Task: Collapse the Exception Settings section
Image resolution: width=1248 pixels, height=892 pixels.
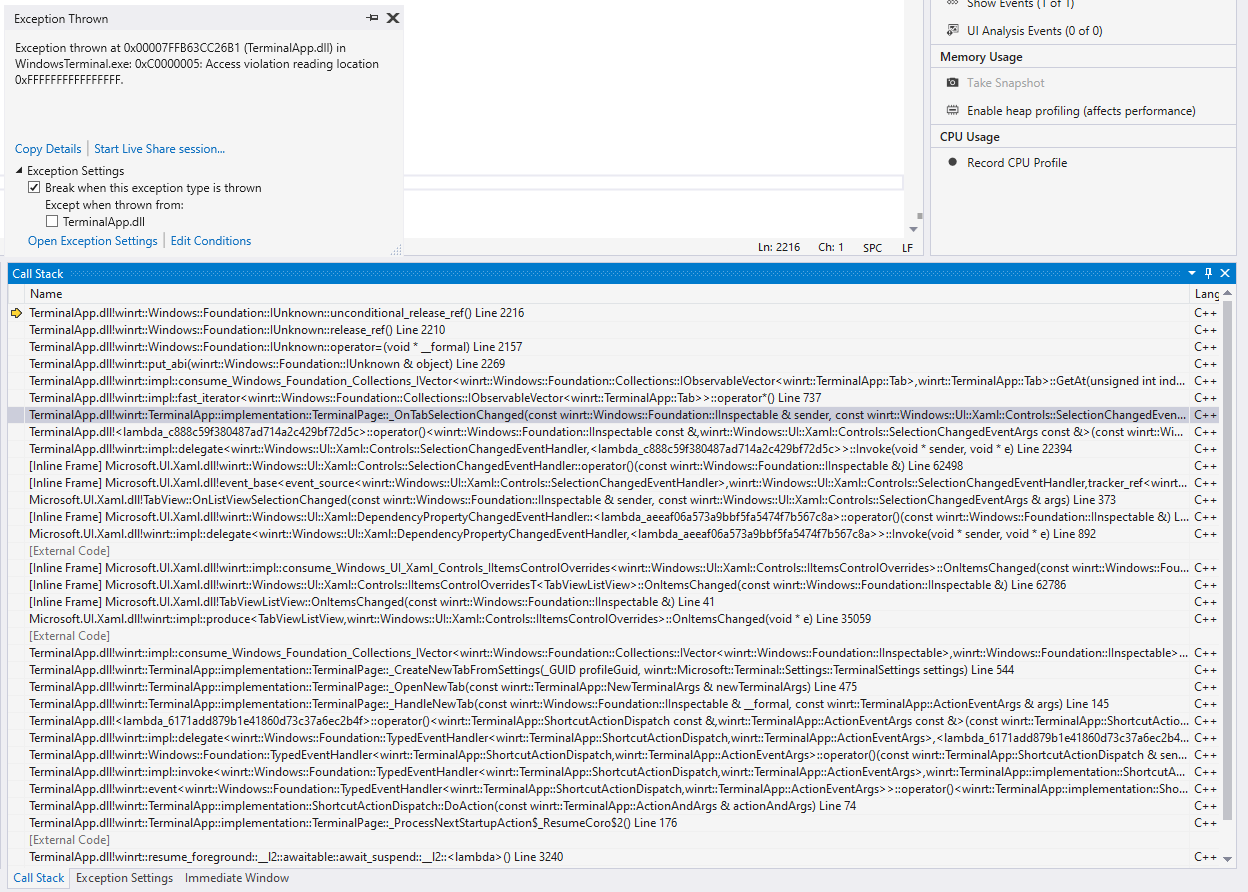Action: pyautogui.click(x=19, y=171)
